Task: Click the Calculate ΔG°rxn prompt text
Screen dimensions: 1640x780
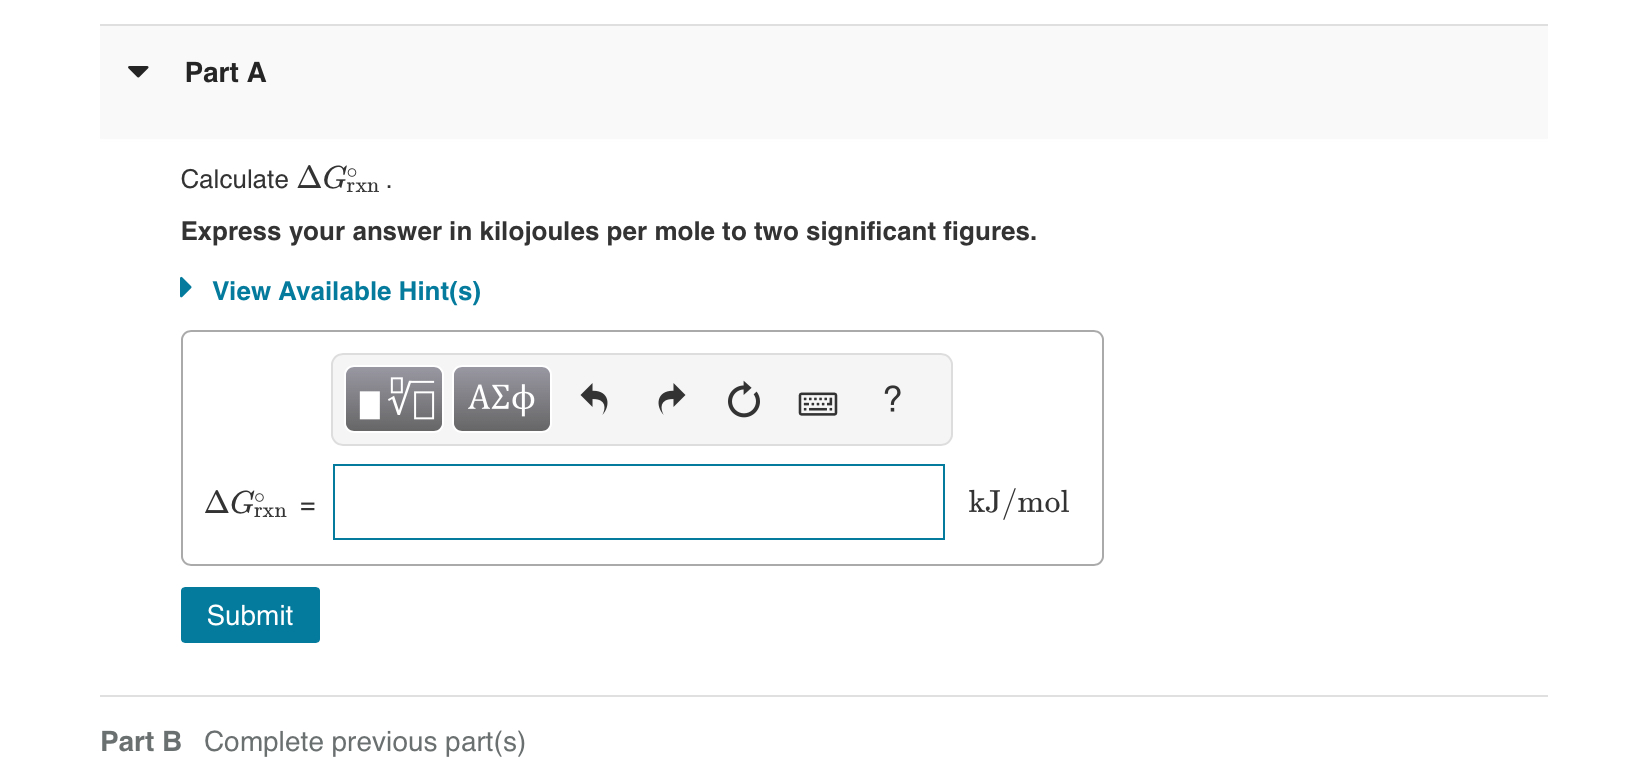Action: pyautogui.click(x=285, y=180)
